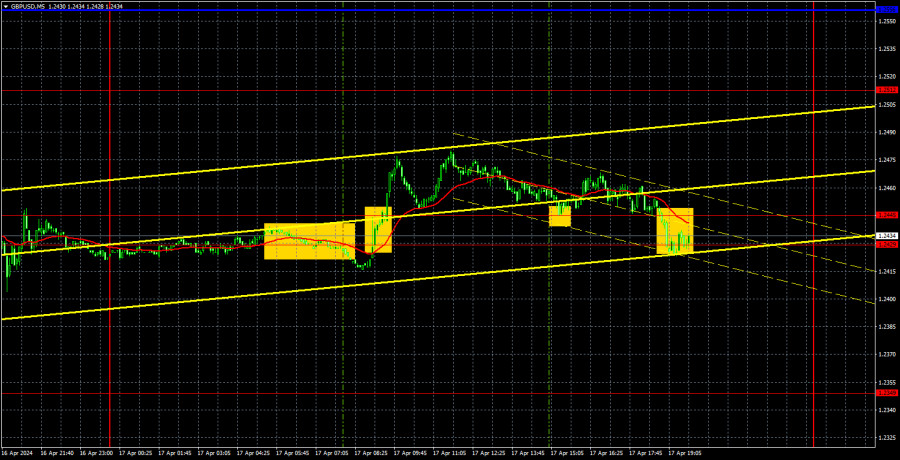The width and height of the screenshot is (900, 460).
Task: Click the 17 Apr 05:45 time label
Action: (292, 453)
